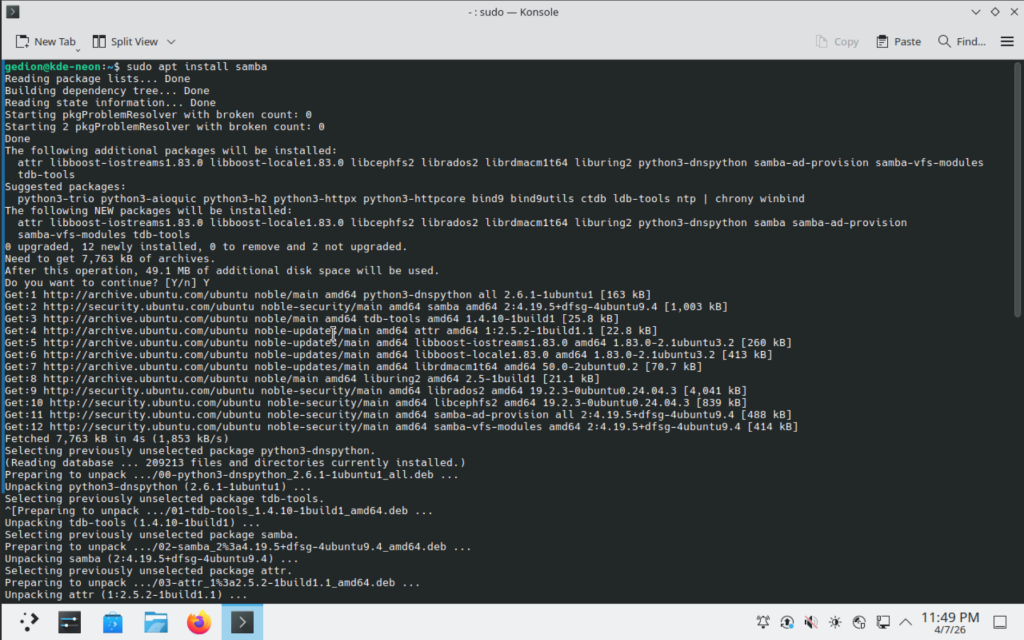This screenshot has height=640, width=1024.
Task: Open Konsole's hamburger menu
Action: click(1005, 41)
